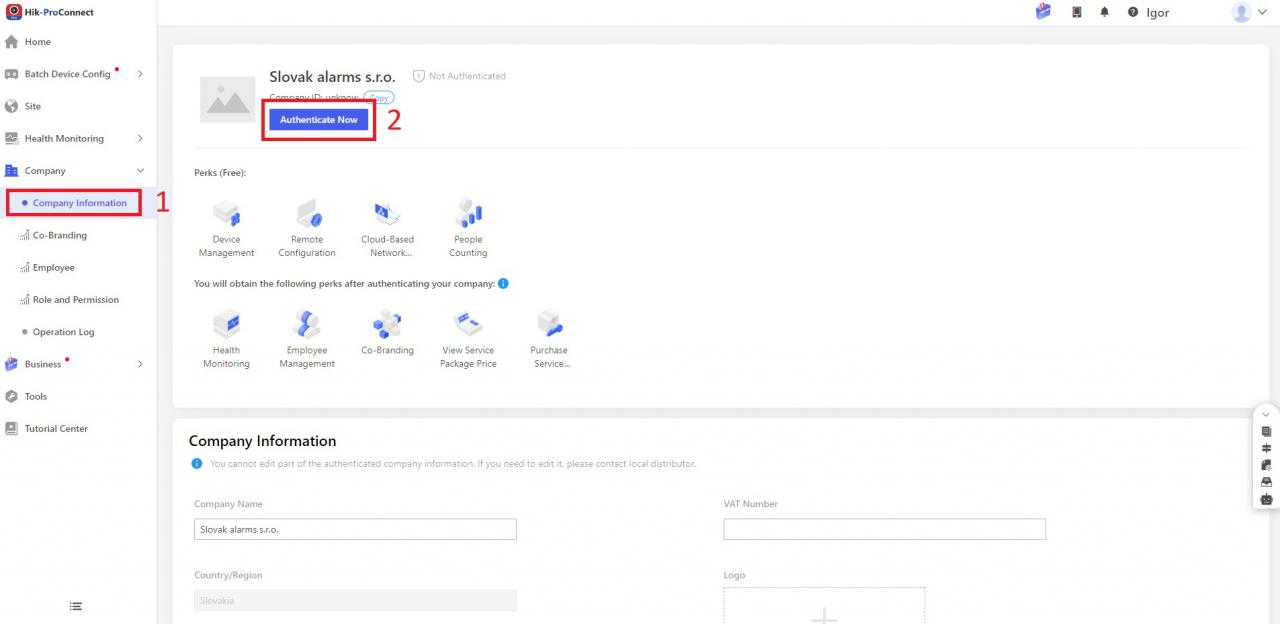1280x624 pixels.
Task: Click the company logo placeholder thumbnail
Action: pyautogui.click(x=228, y=99)
